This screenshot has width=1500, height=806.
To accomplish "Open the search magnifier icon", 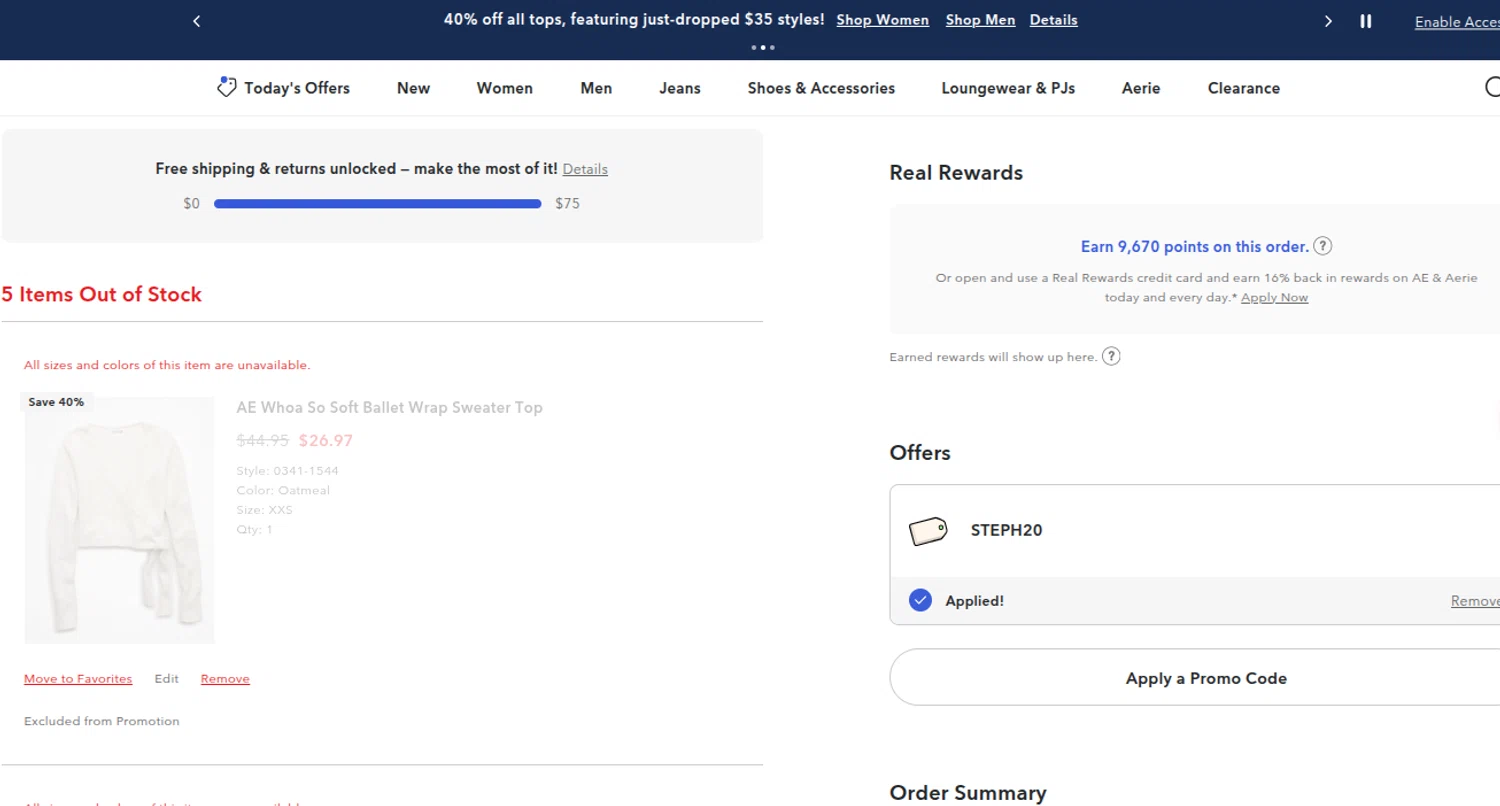I will pyautogui.click(x=1493, y=88).
